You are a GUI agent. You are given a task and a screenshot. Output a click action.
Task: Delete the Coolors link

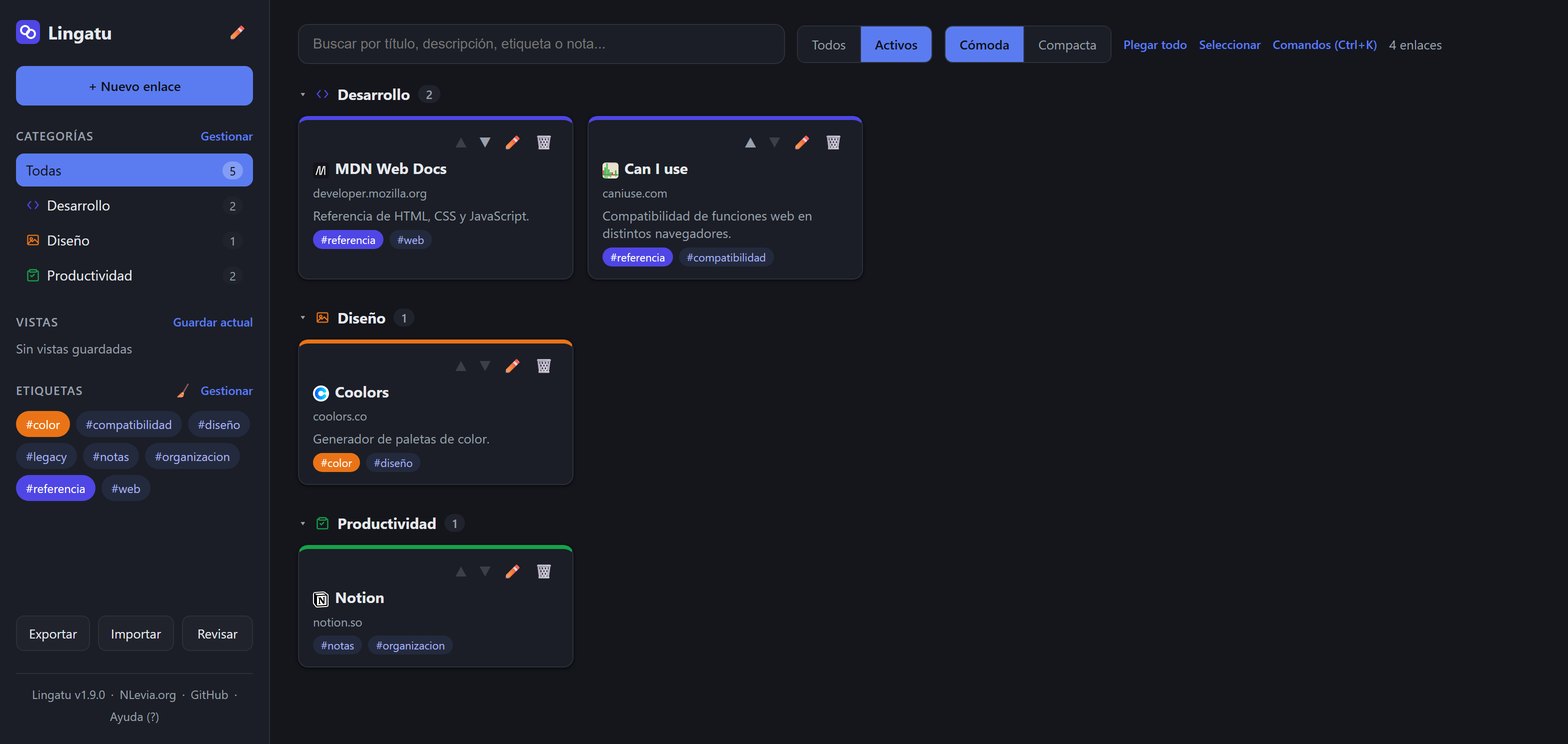click(x=544, y=366)
